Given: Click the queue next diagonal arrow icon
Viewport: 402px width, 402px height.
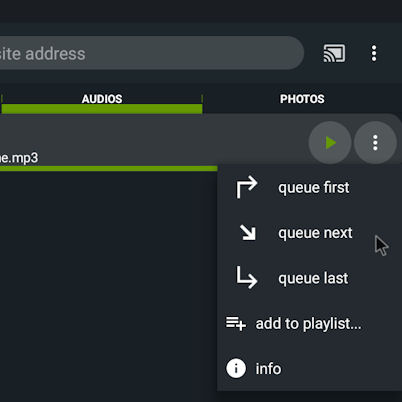Looking at the screenshot, I should click(x=248, y=233).
